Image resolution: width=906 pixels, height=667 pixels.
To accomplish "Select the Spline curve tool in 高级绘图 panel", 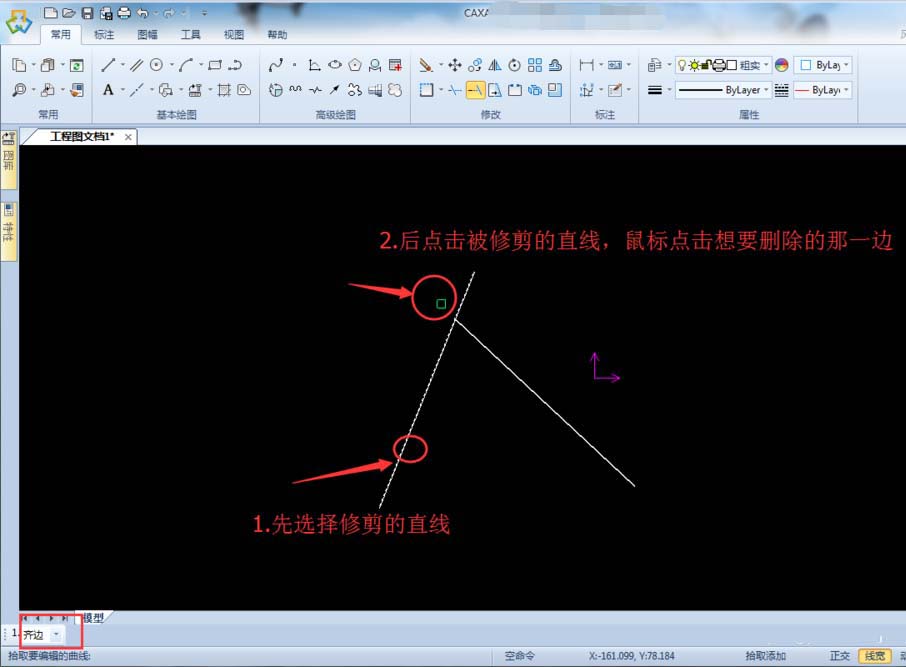I will click(x=276, y=64).
